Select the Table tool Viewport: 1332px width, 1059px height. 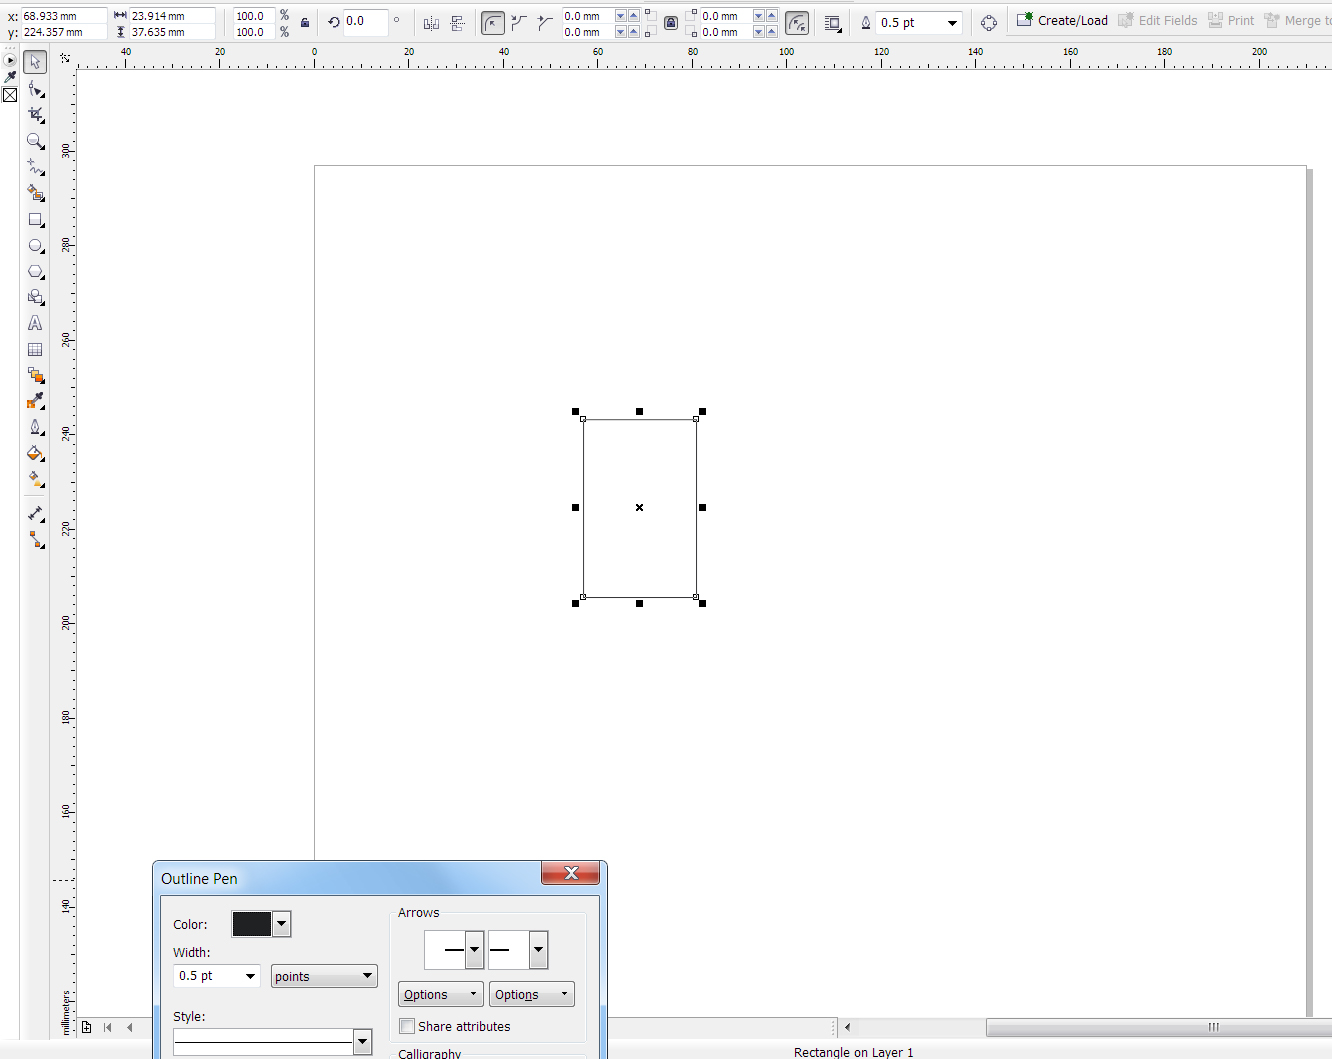tap(35, 349)
